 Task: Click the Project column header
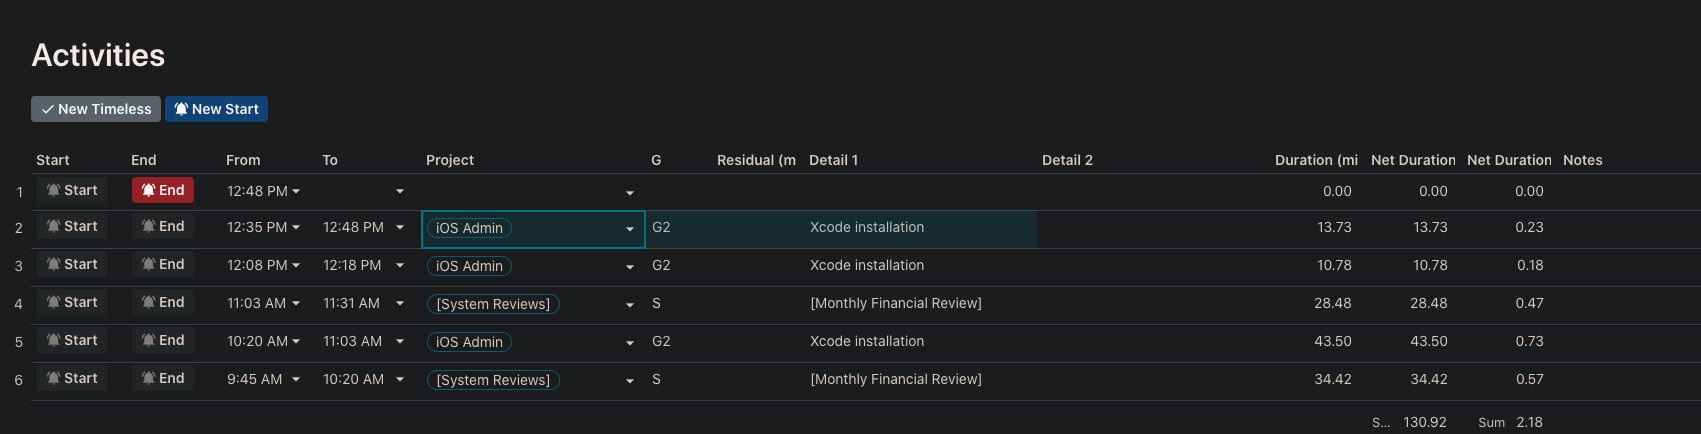click(x=450, y=160)
